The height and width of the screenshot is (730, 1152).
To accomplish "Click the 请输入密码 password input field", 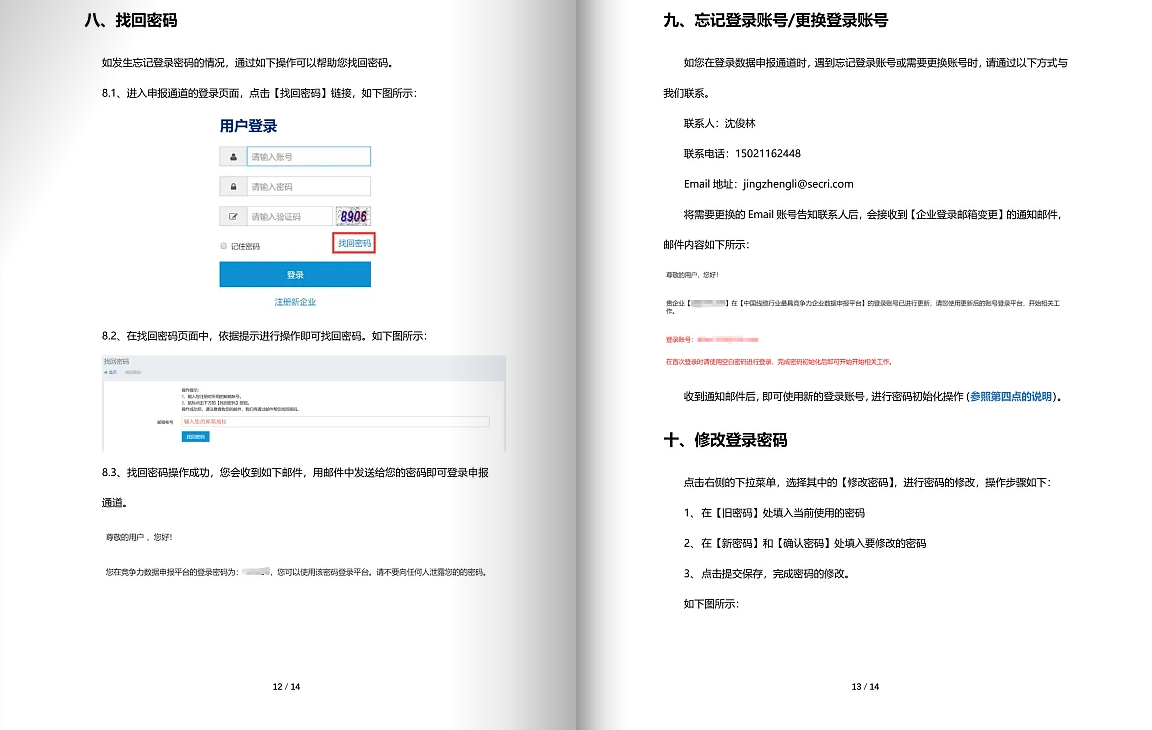I will (x=309, y=187).
